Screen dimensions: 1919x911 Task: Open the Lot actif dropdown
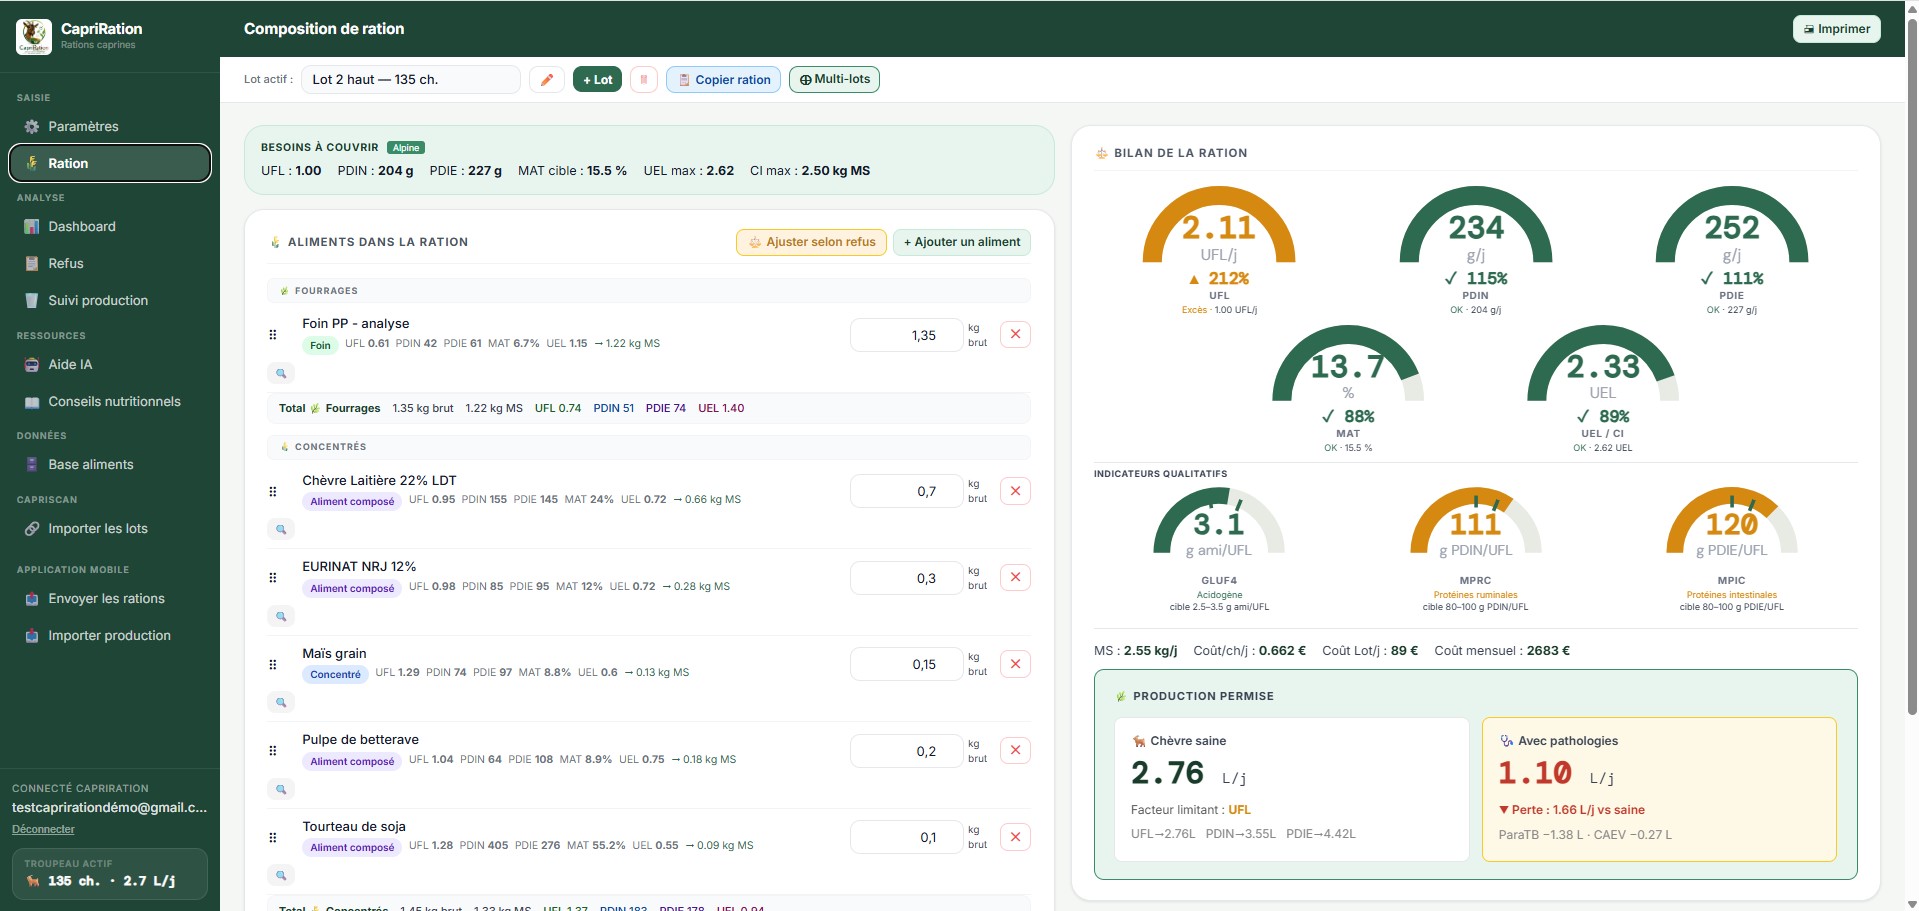click(411, 80)
